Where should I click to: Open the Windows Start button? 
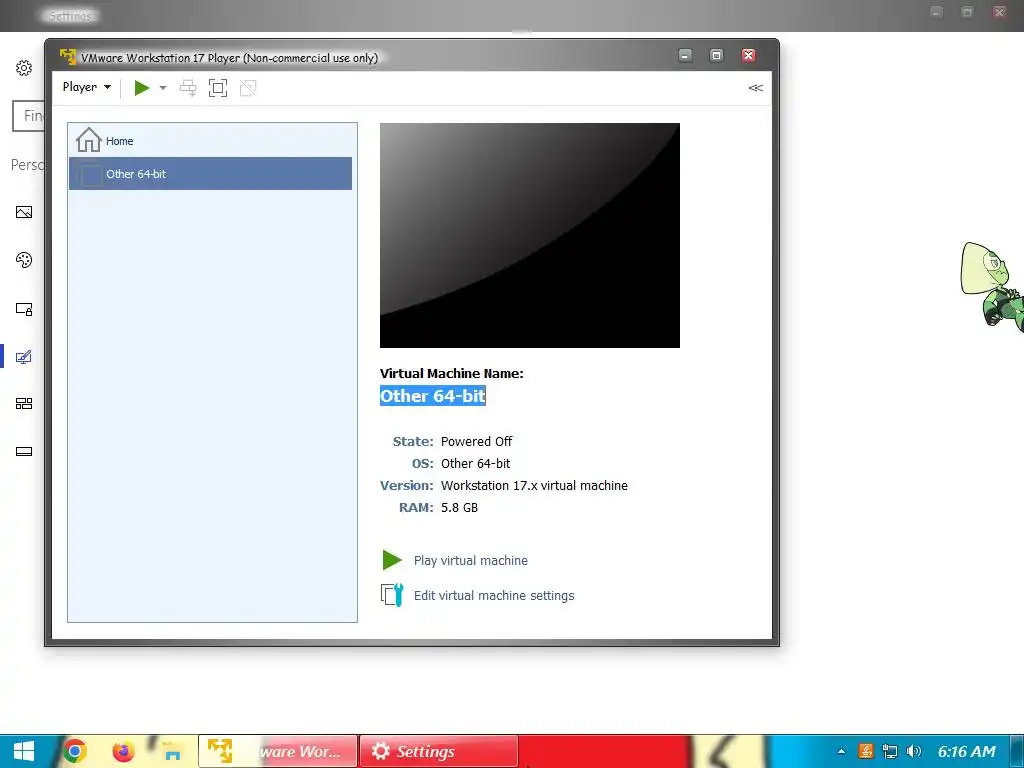tap(24, 751)
